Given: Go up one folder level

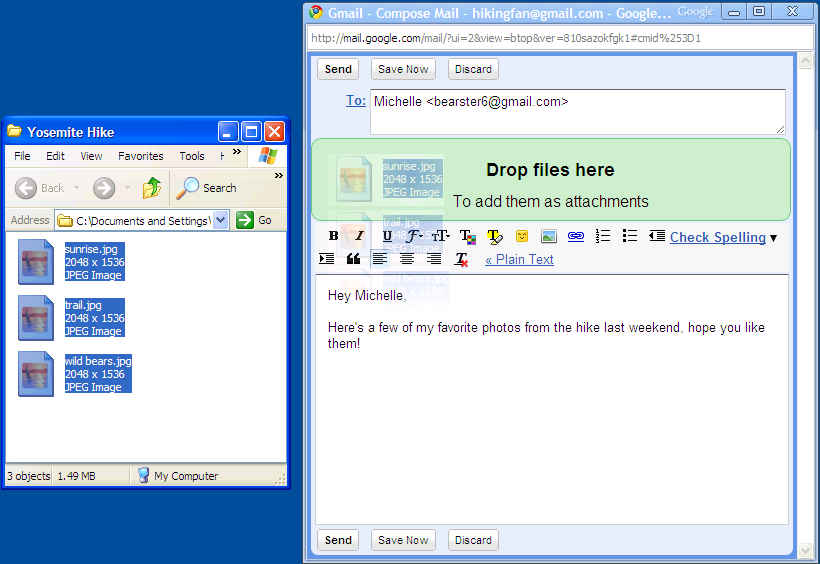Looking at the screenshot, I should 152,188.
